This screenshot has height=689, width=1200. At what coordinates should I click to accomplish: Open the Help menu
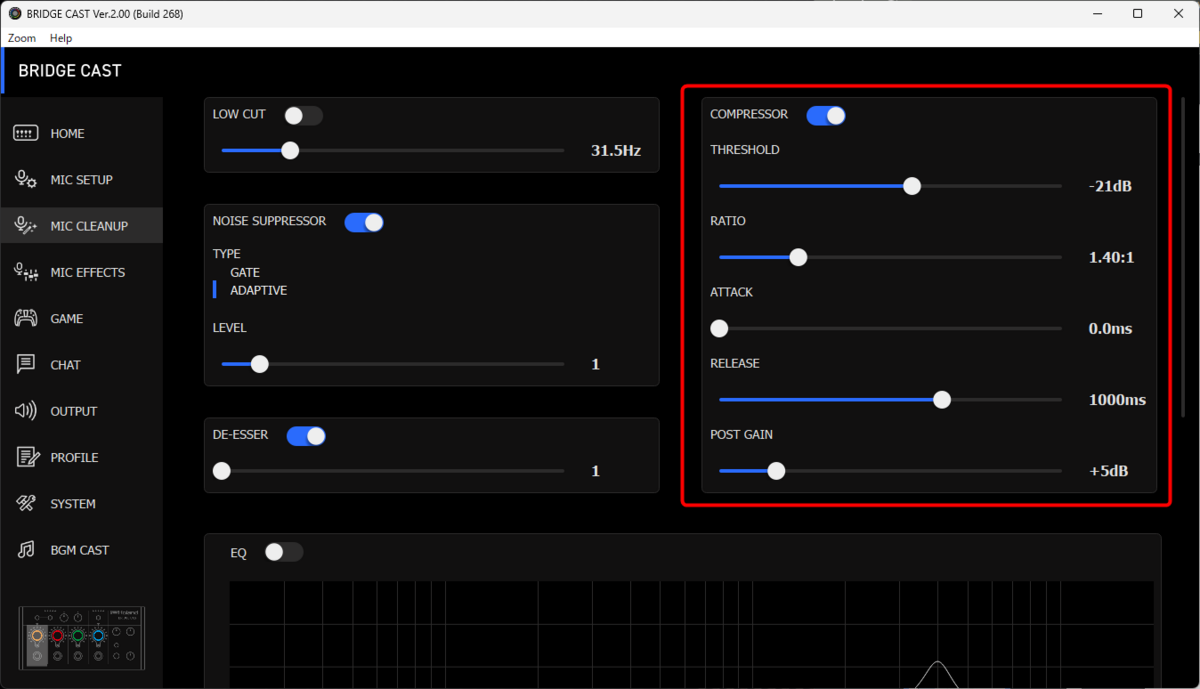tap(61, 38)
